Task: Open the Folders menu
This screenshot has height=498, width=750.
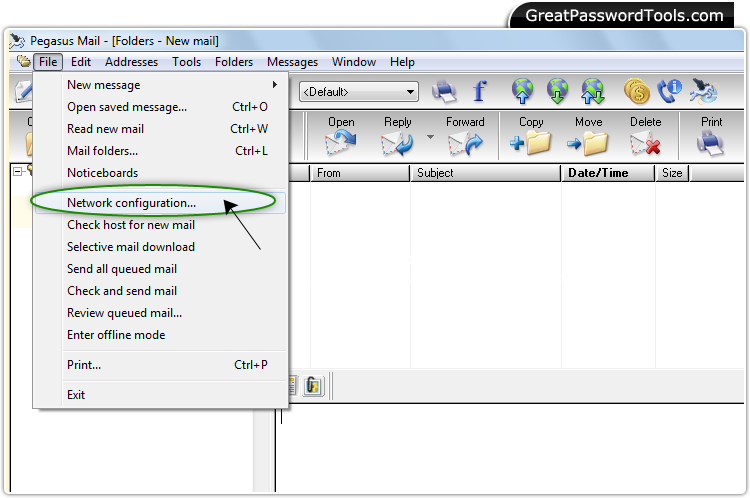Action: pyautogui.click(x=234, y=62)
